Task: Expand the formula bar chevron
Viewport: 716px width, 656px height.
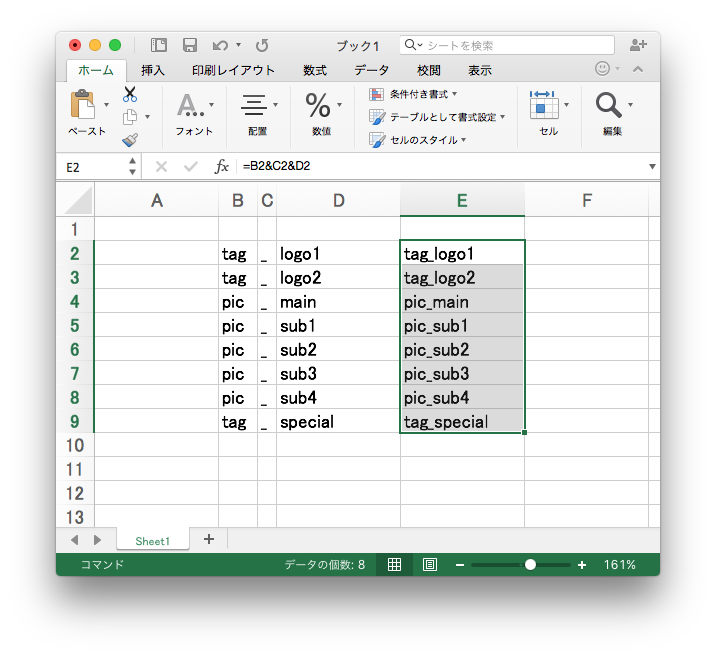Action: point(652,167)
